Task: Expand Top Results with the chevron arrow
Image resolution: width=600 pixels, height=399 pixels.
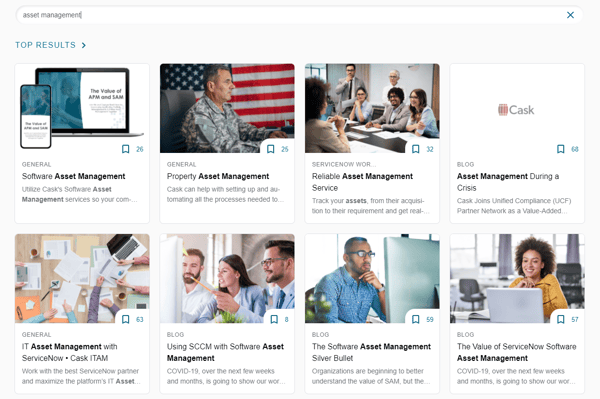Action: 84,45
